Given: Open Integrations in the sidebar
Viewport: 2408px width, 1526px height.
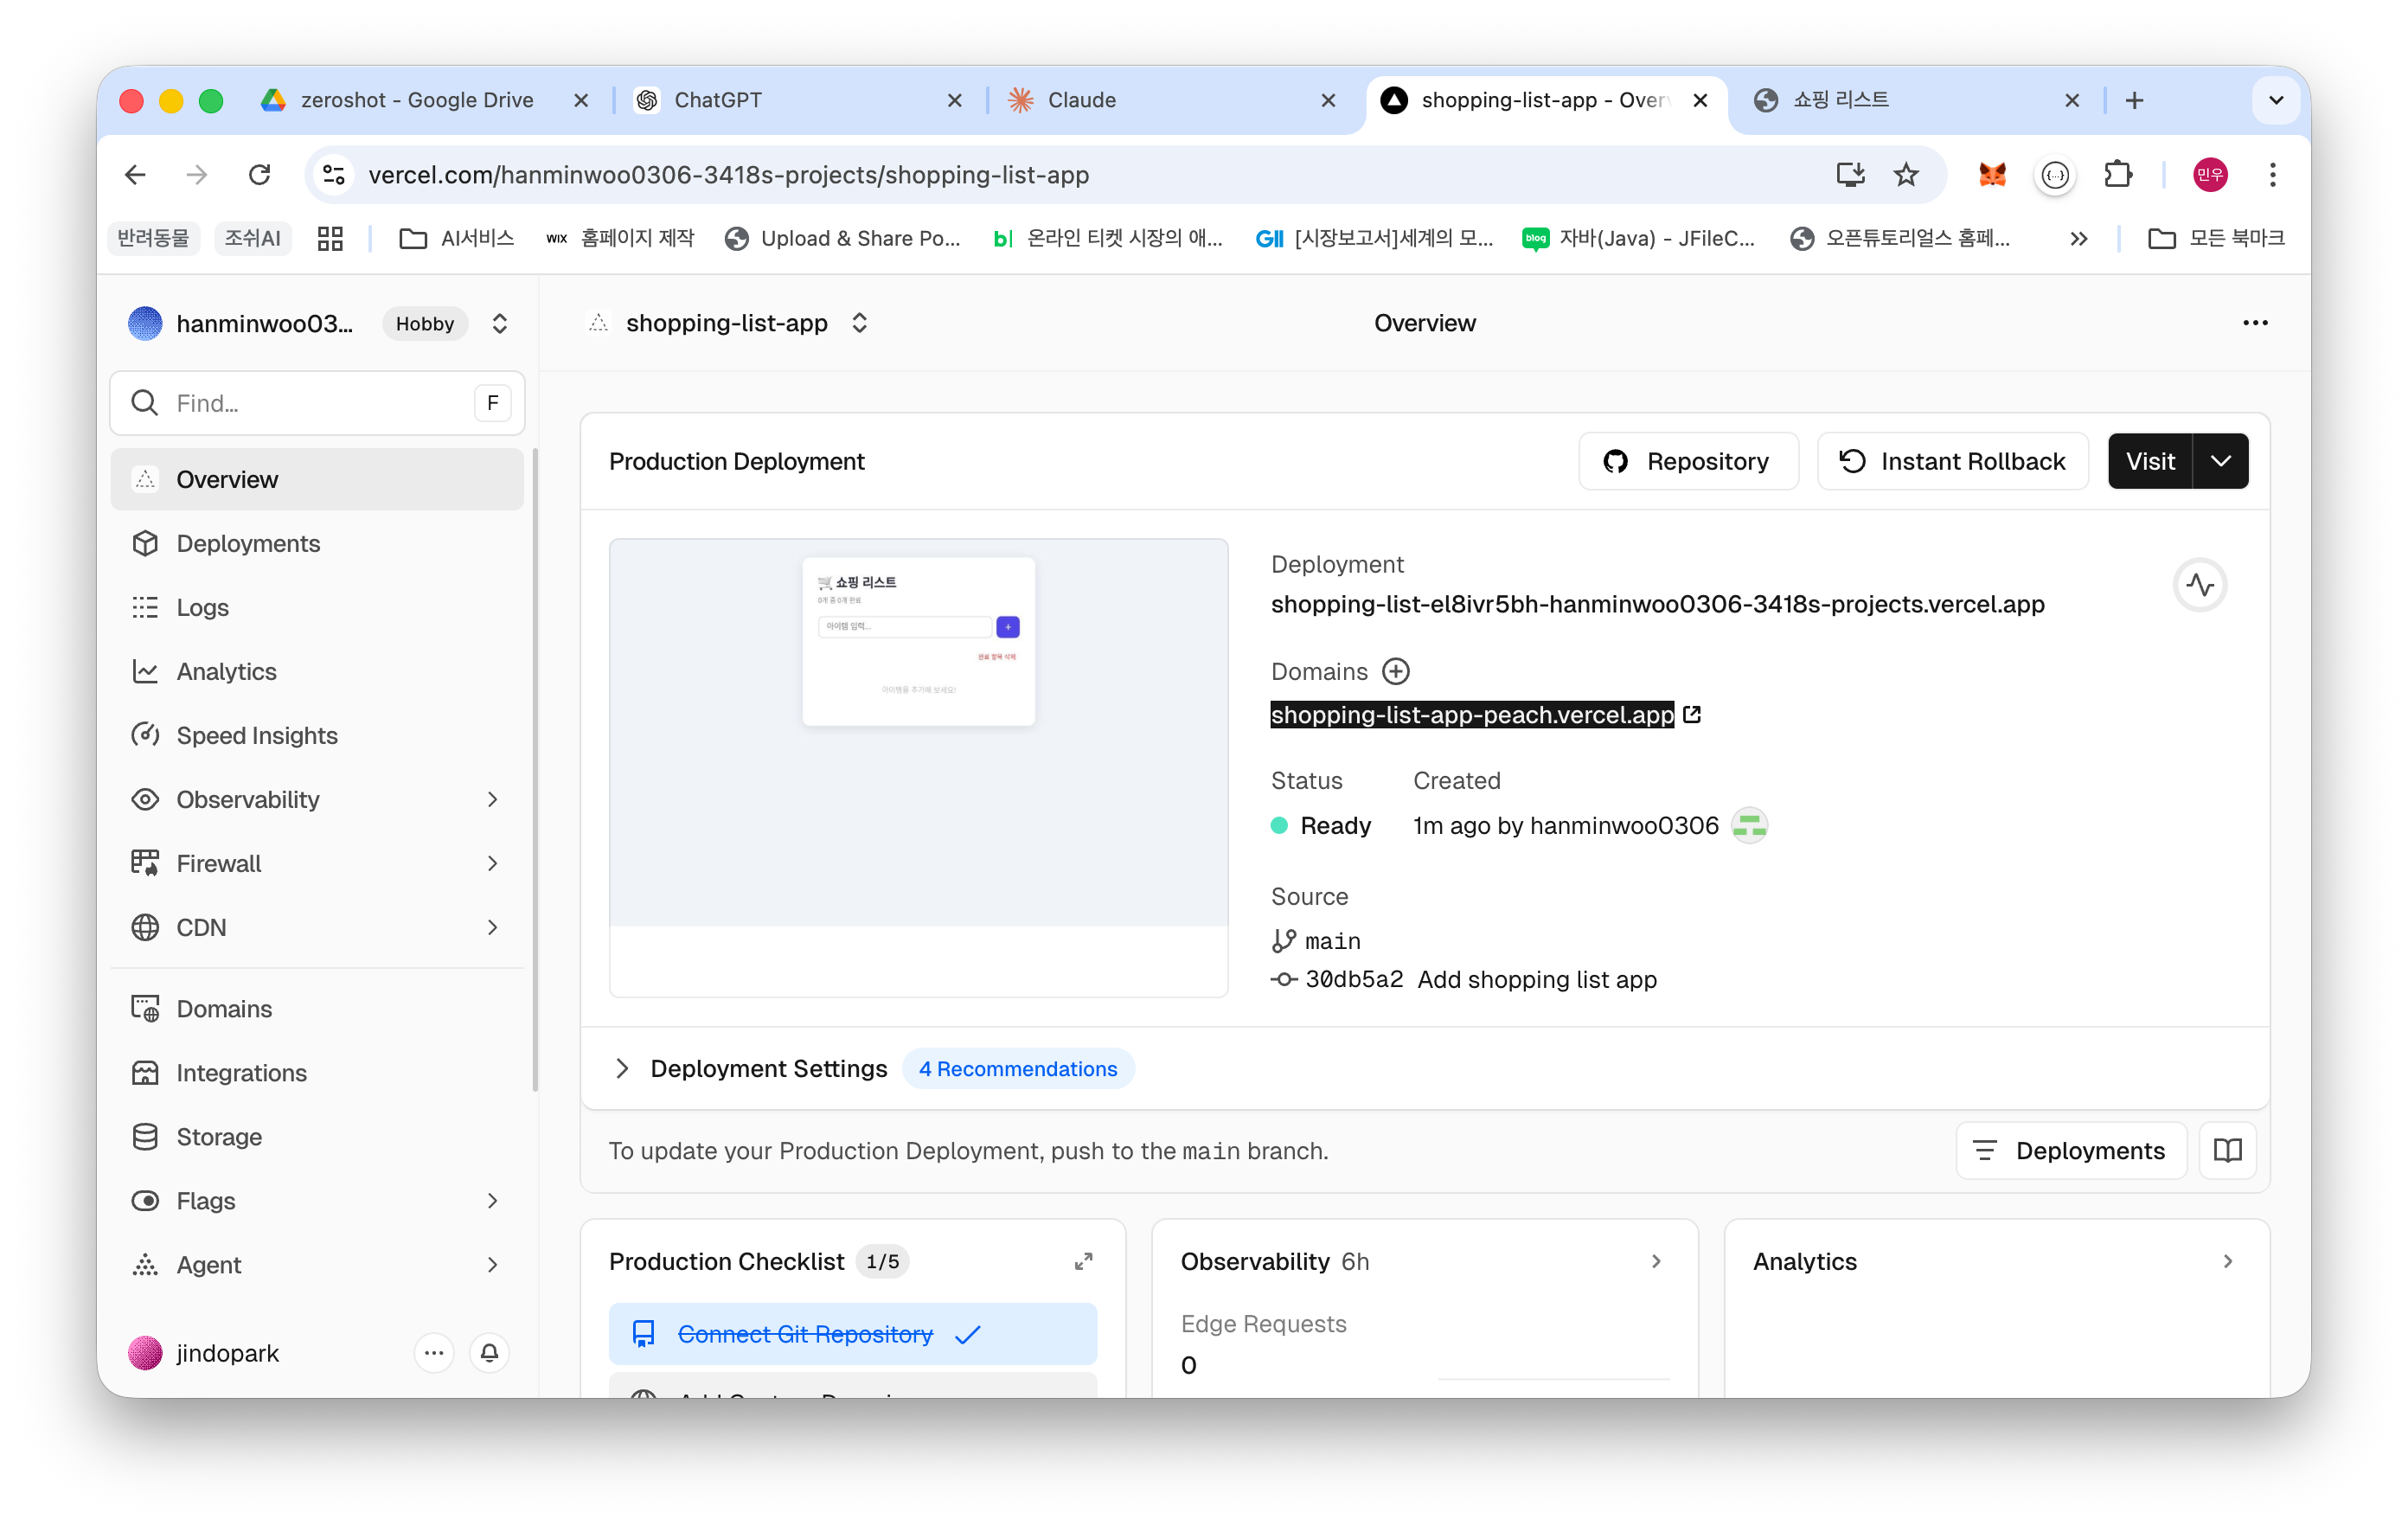Looking at the screenshot, I should pos(317,1072).
